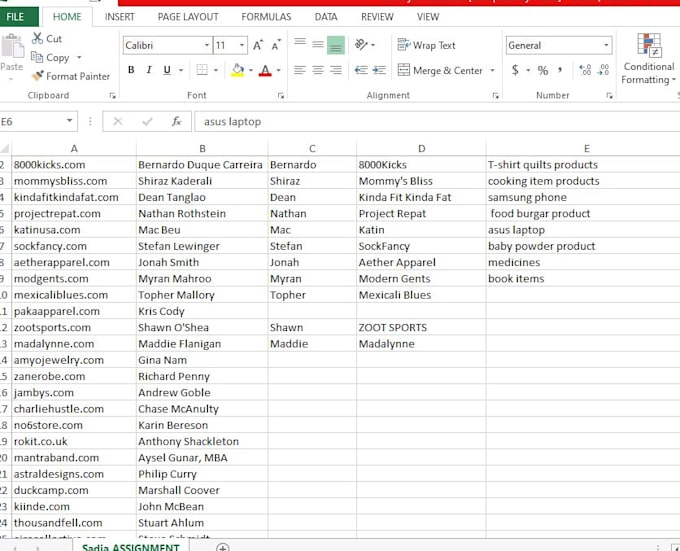Expand the Copy dropdown arrow
Viewport: 680px width, 551px height.
coord(79,57)
